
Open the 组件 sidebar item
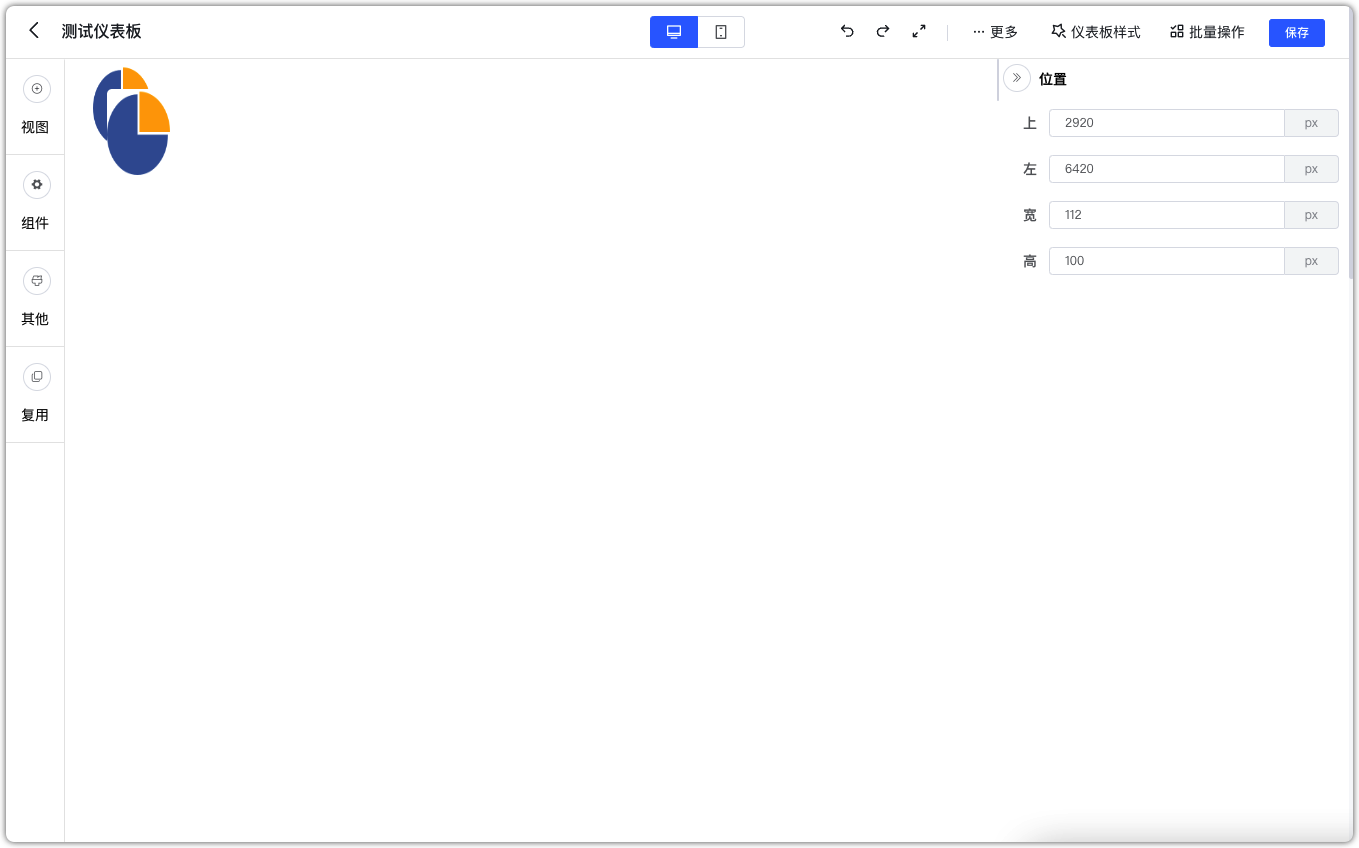point(35,202)
